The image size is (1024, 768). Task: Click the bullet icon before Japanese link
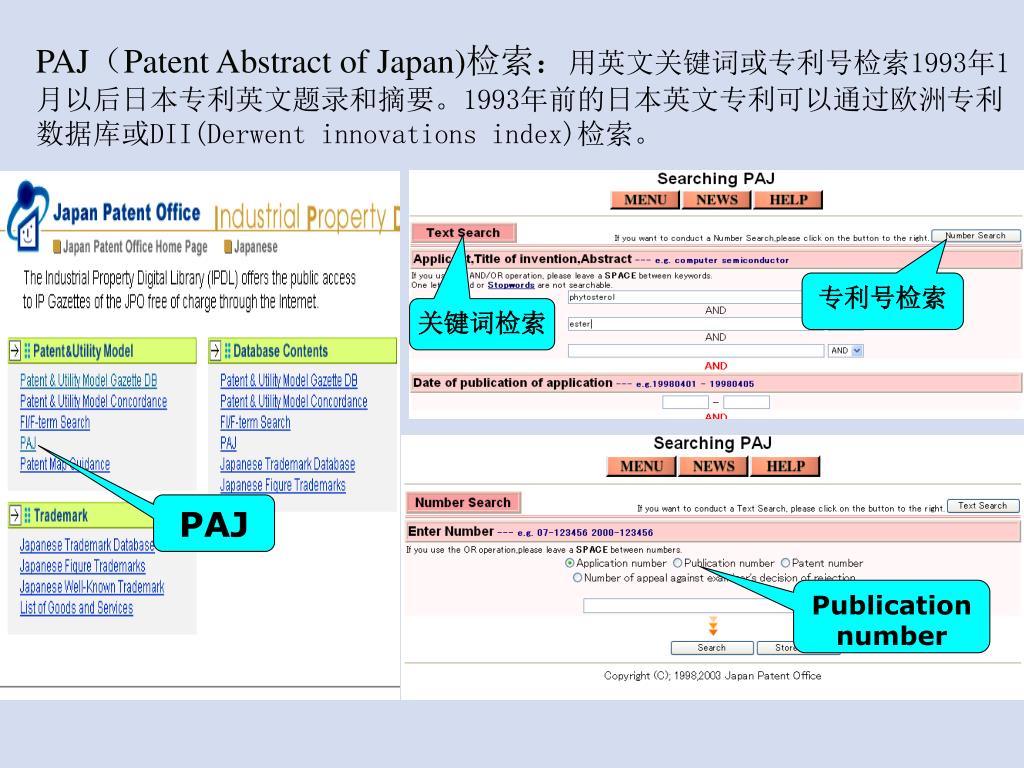tap(228, 247)
